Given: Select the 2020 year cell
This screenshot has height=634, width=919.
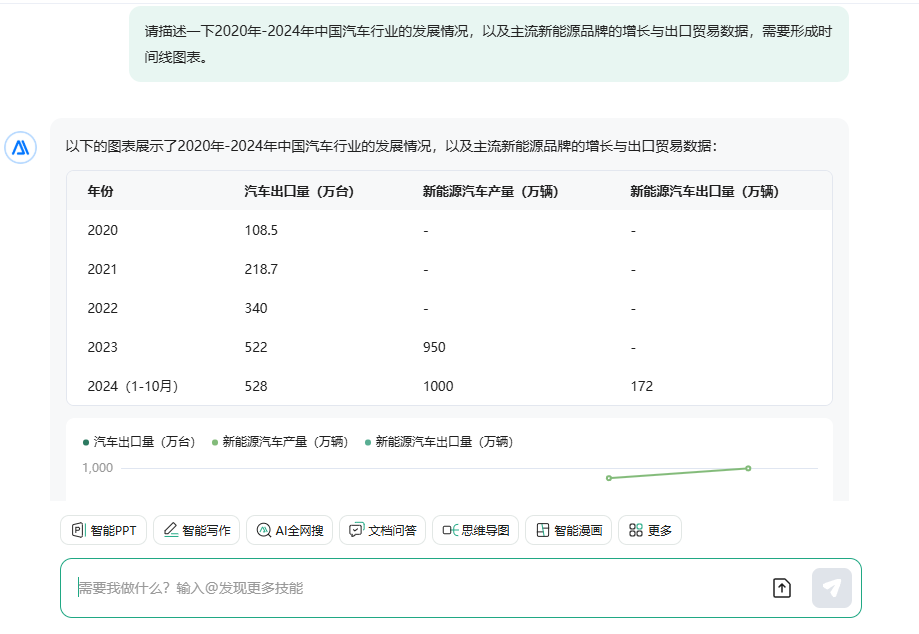Looking at the screenshot, I should click(103, 230).
